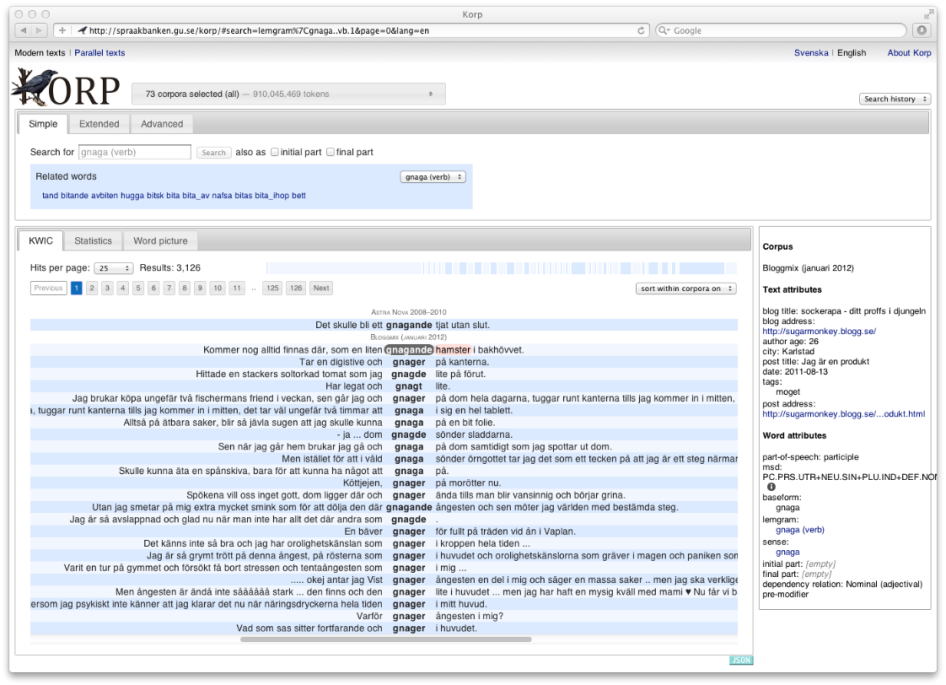Click the Search for input field
946x685 pixels.
coord(135,152)
